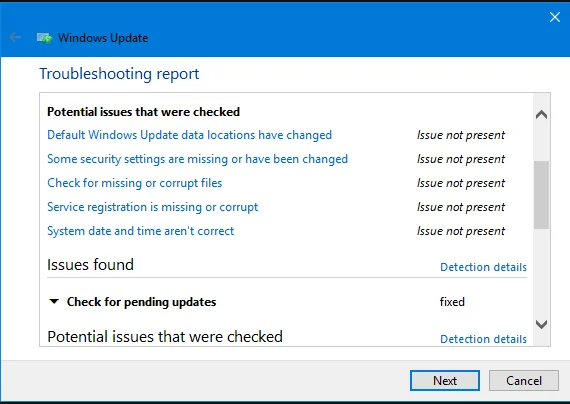Click the report scroll up arrow
This screenshot has width=570, height=404.
[541, 115]
